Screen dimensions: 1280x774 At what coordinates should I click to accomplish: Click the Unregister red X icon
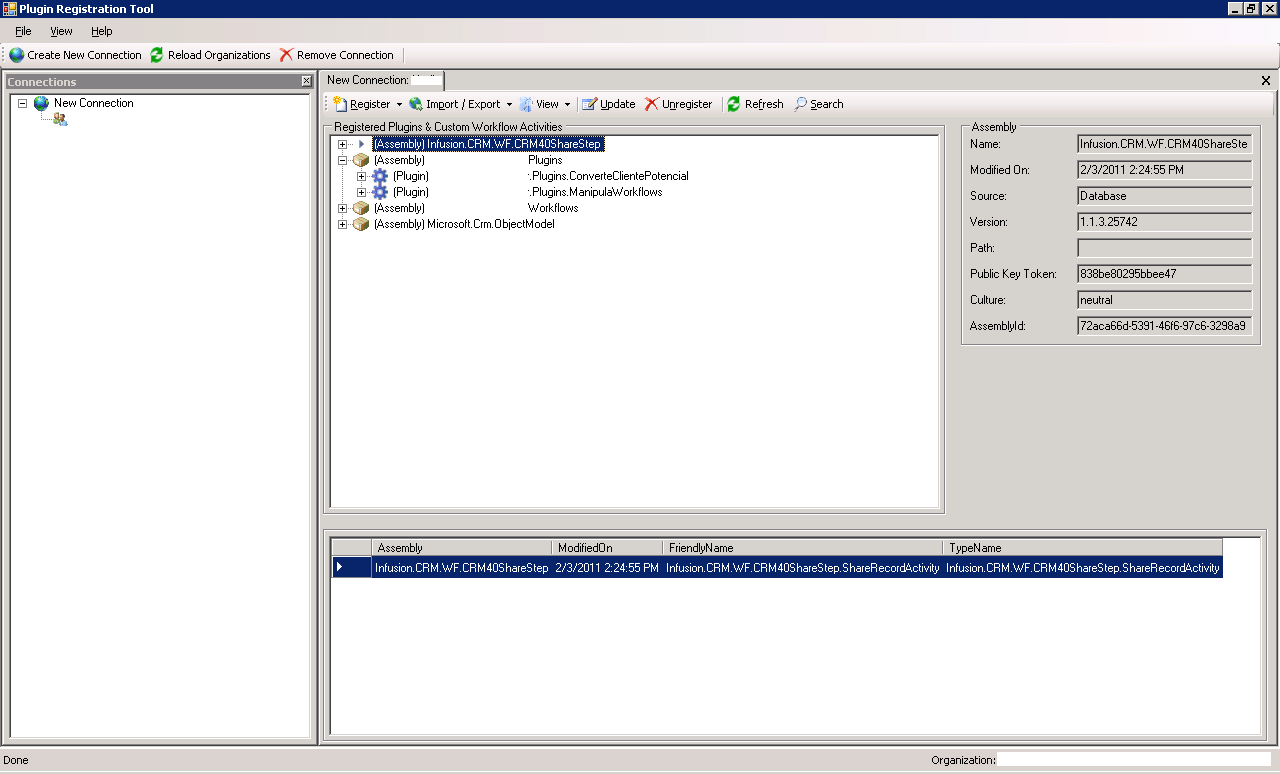652,104
